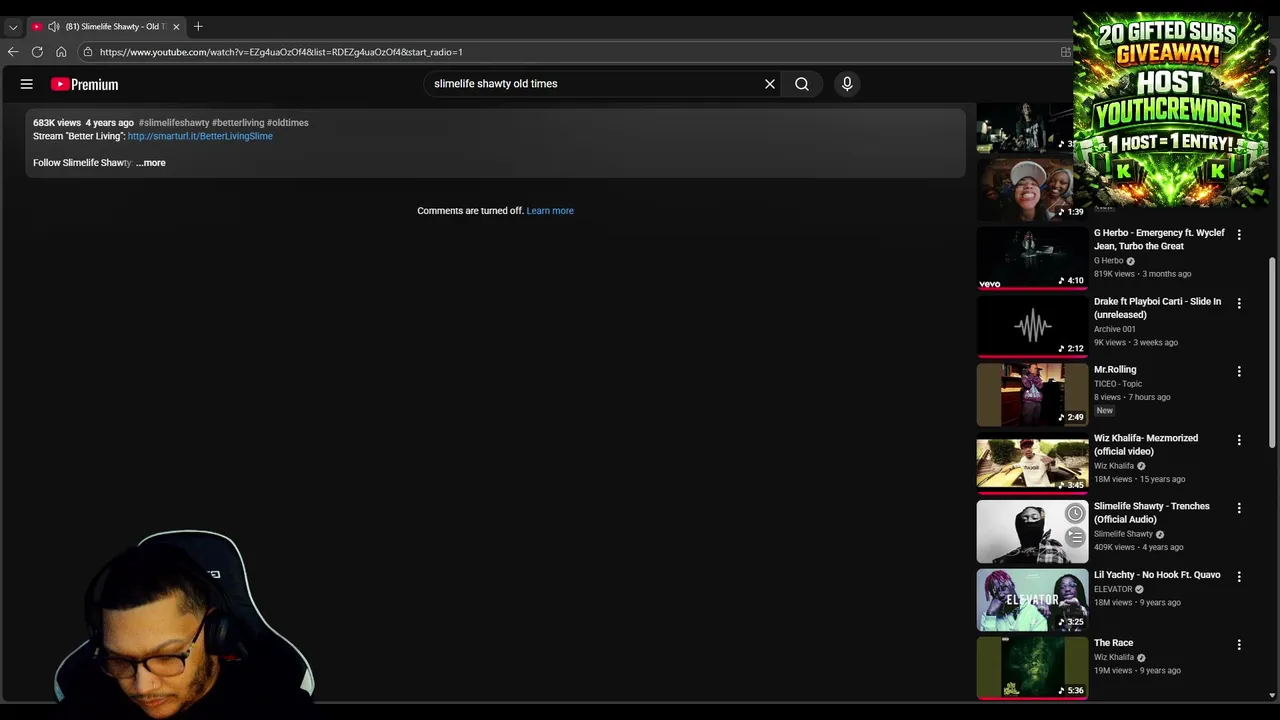This screenshot has width=1280, height=720.
Task: Open the 'Mr.Rolling' video title
Action: click(x=1115, y=370)
